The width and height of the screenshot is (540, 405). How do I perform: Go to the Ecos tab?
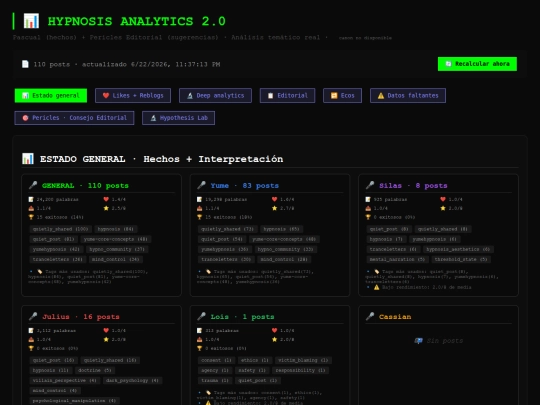[x=342, y=95]
